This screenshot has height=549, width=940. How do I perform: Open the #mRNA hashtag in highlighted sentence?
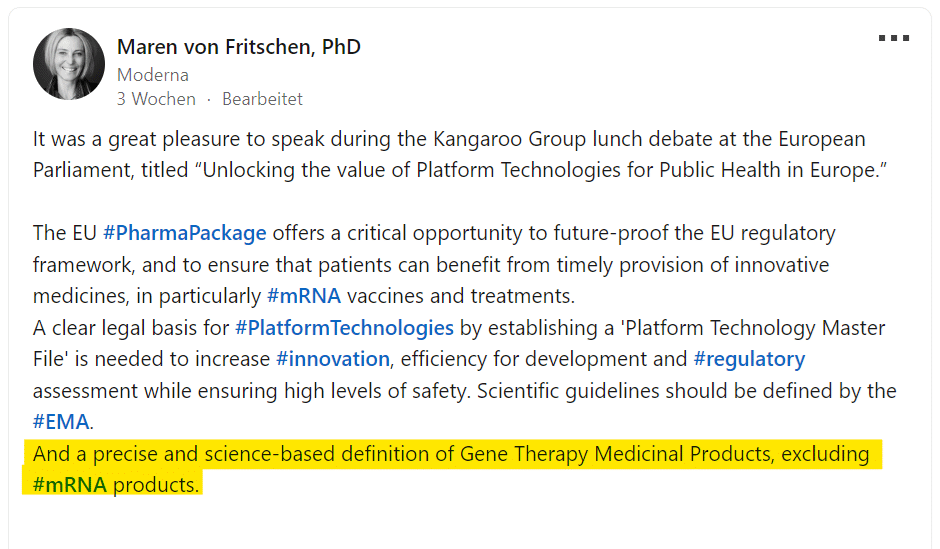click(x=70, y=485)
